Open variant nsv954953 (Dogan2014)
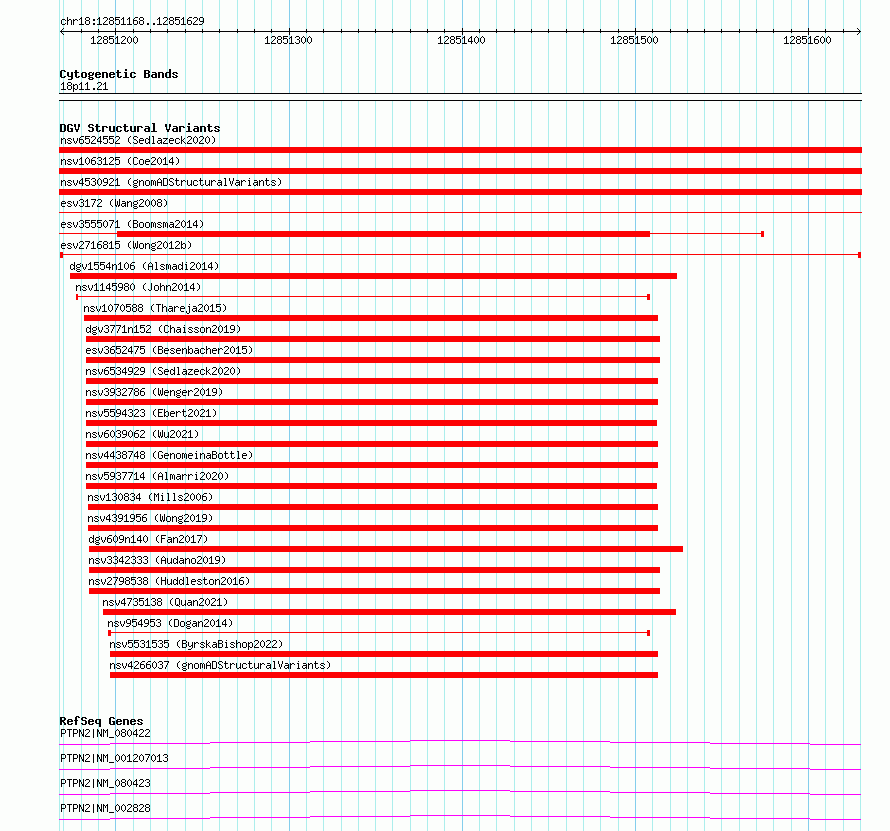 coord(170,623)
